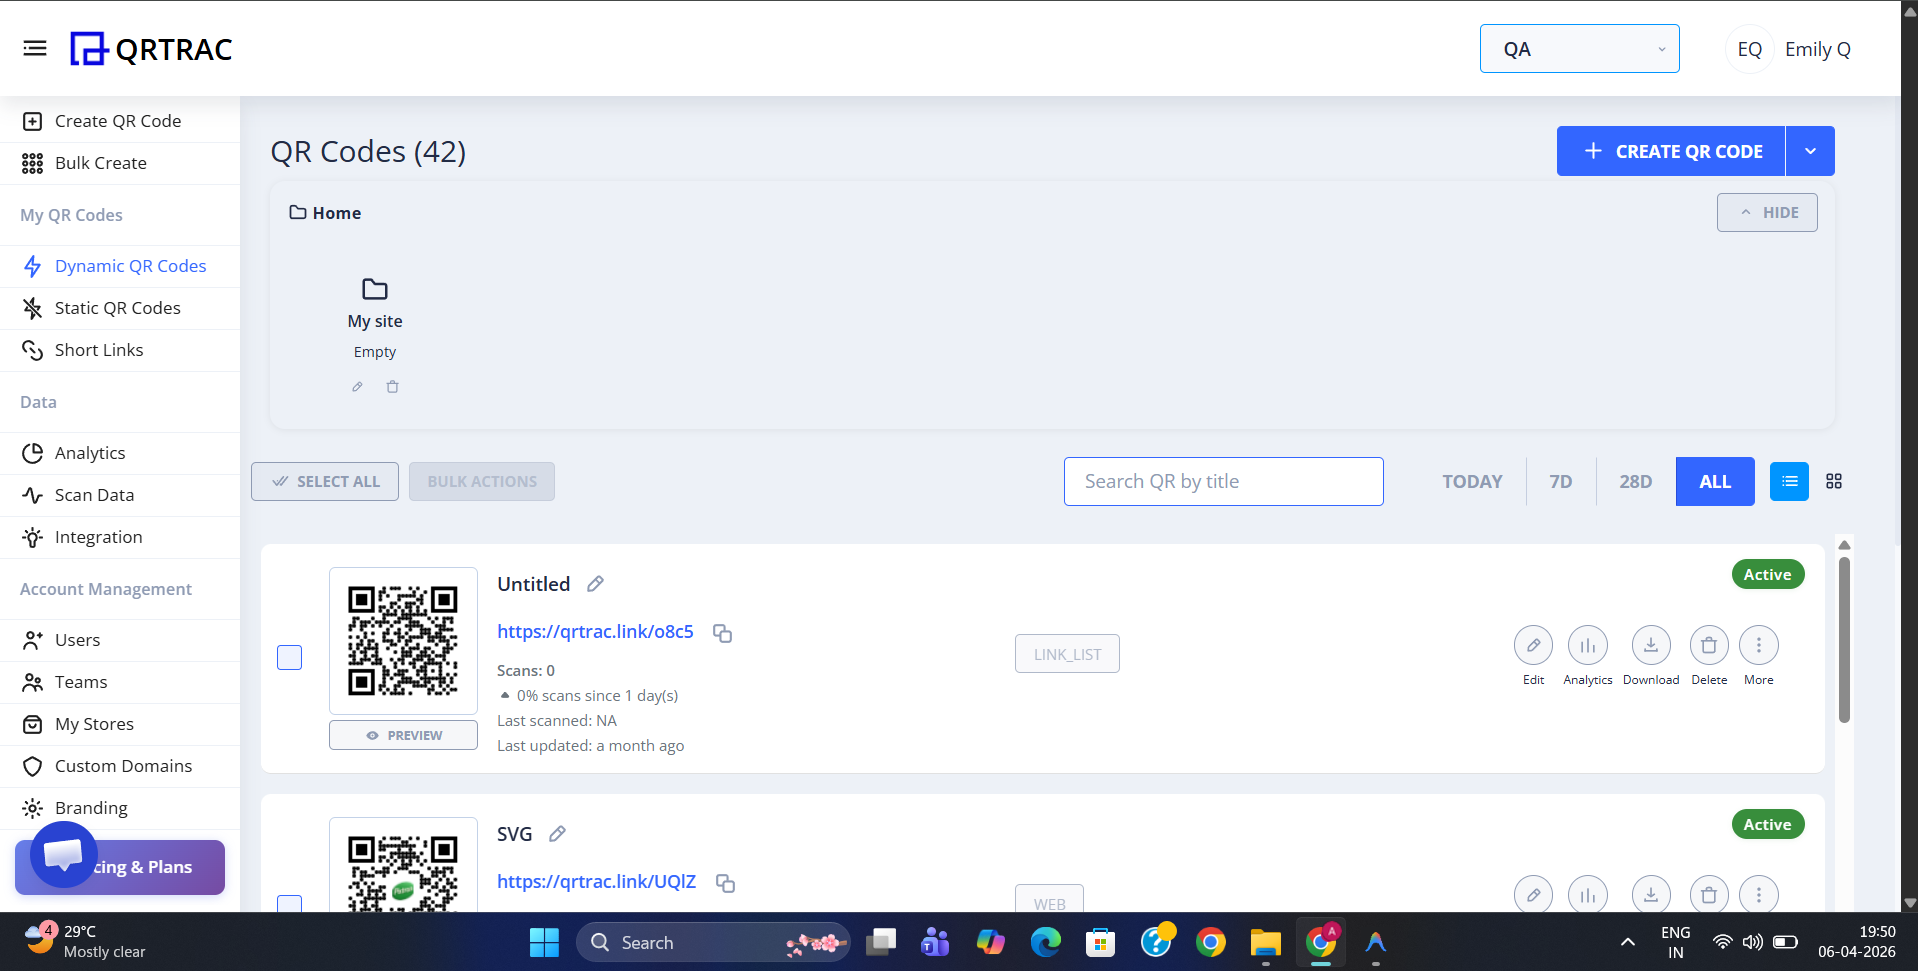Click the hamburger menu icon
Screen dimensions: 1918x971
[x=35, y=48]
